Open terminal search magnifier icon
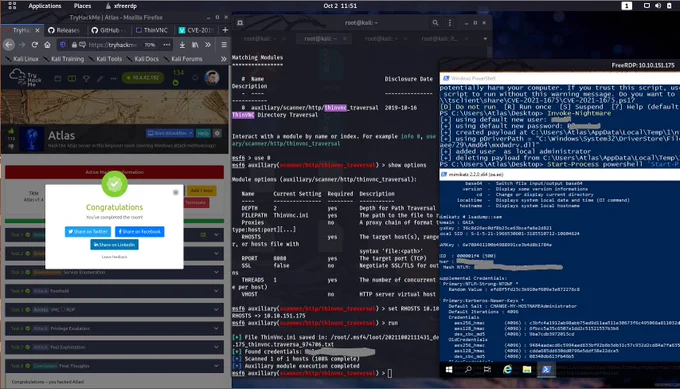Screen dimensions: 680x389 (435, 23)
